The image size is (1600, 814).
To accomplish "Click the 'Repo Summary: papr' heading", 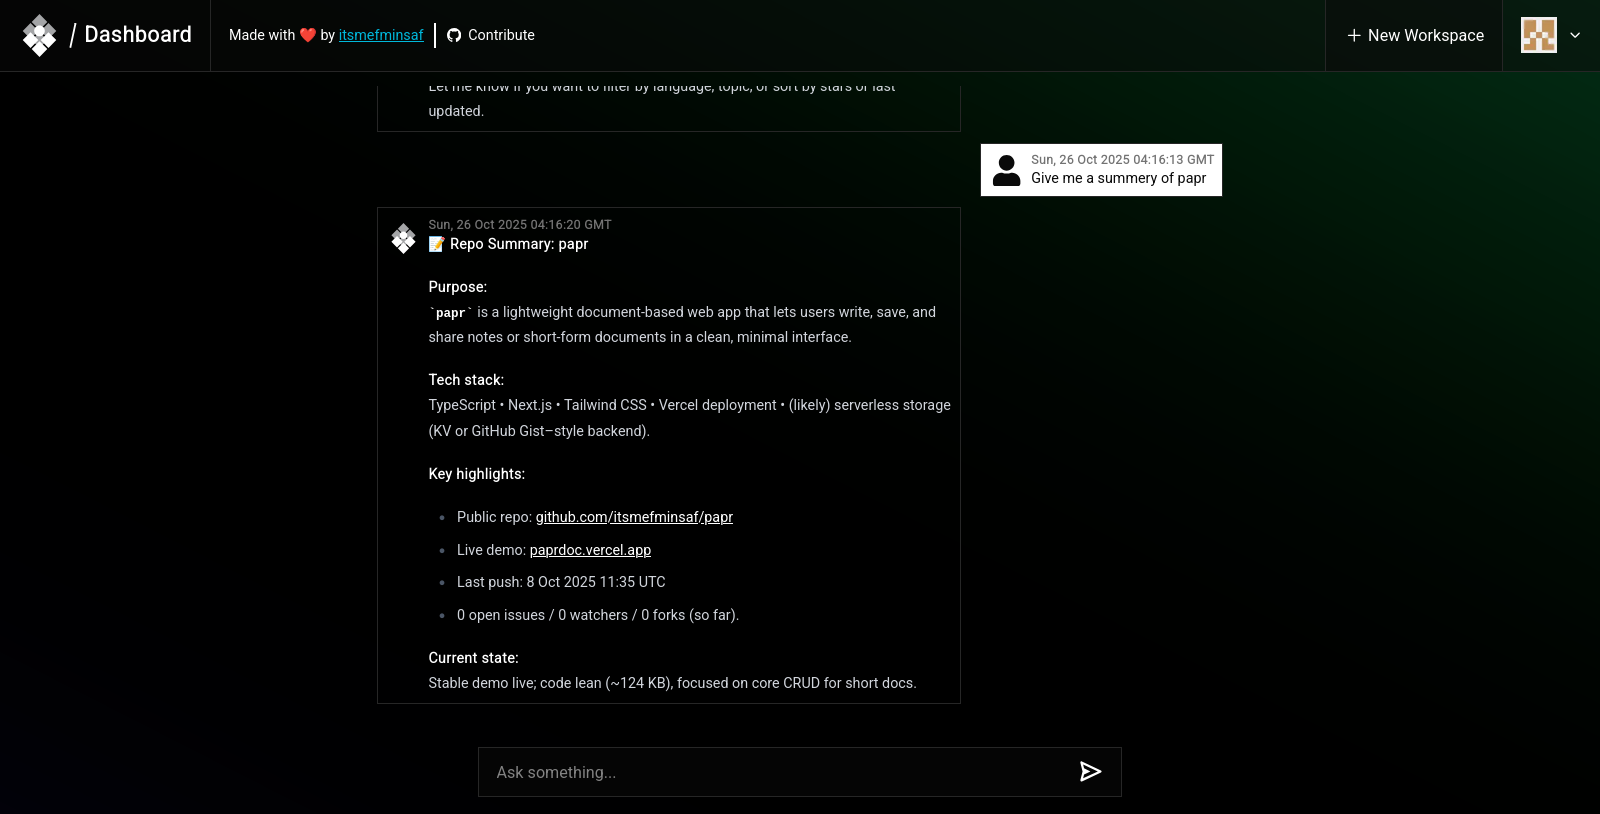I will pyautogui.click(x=519, y=244).
